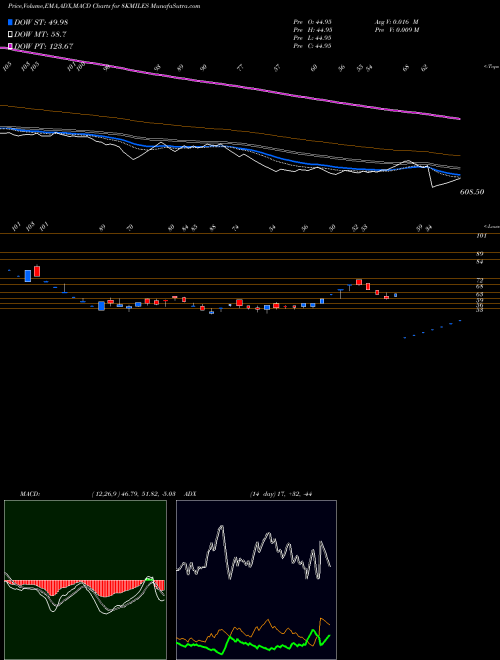Select the 'DOW PT: 123.67' legend text

point(44,46)
